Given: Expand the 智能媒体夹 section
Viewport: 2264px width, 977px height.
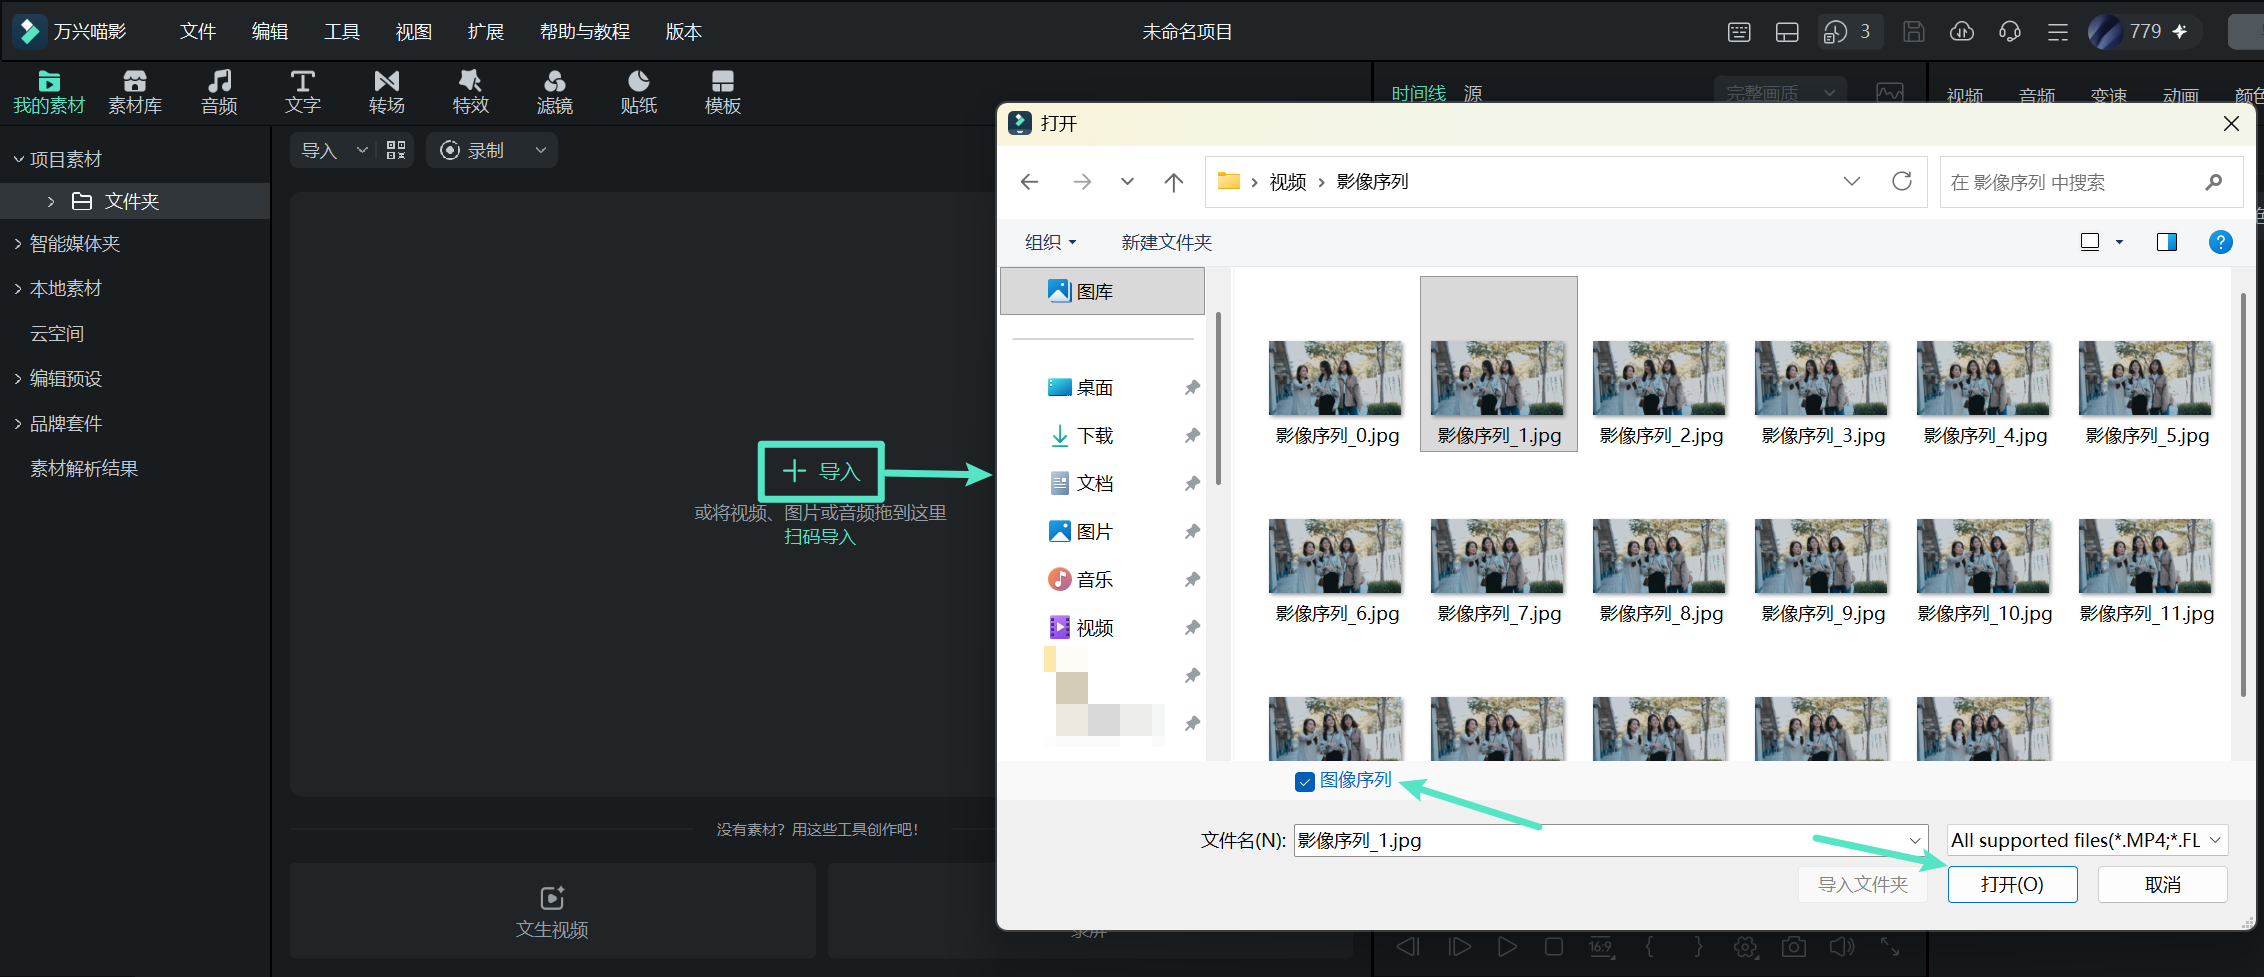Looking at the screenshot, I should pyautogui.click(x=18, y=243).
